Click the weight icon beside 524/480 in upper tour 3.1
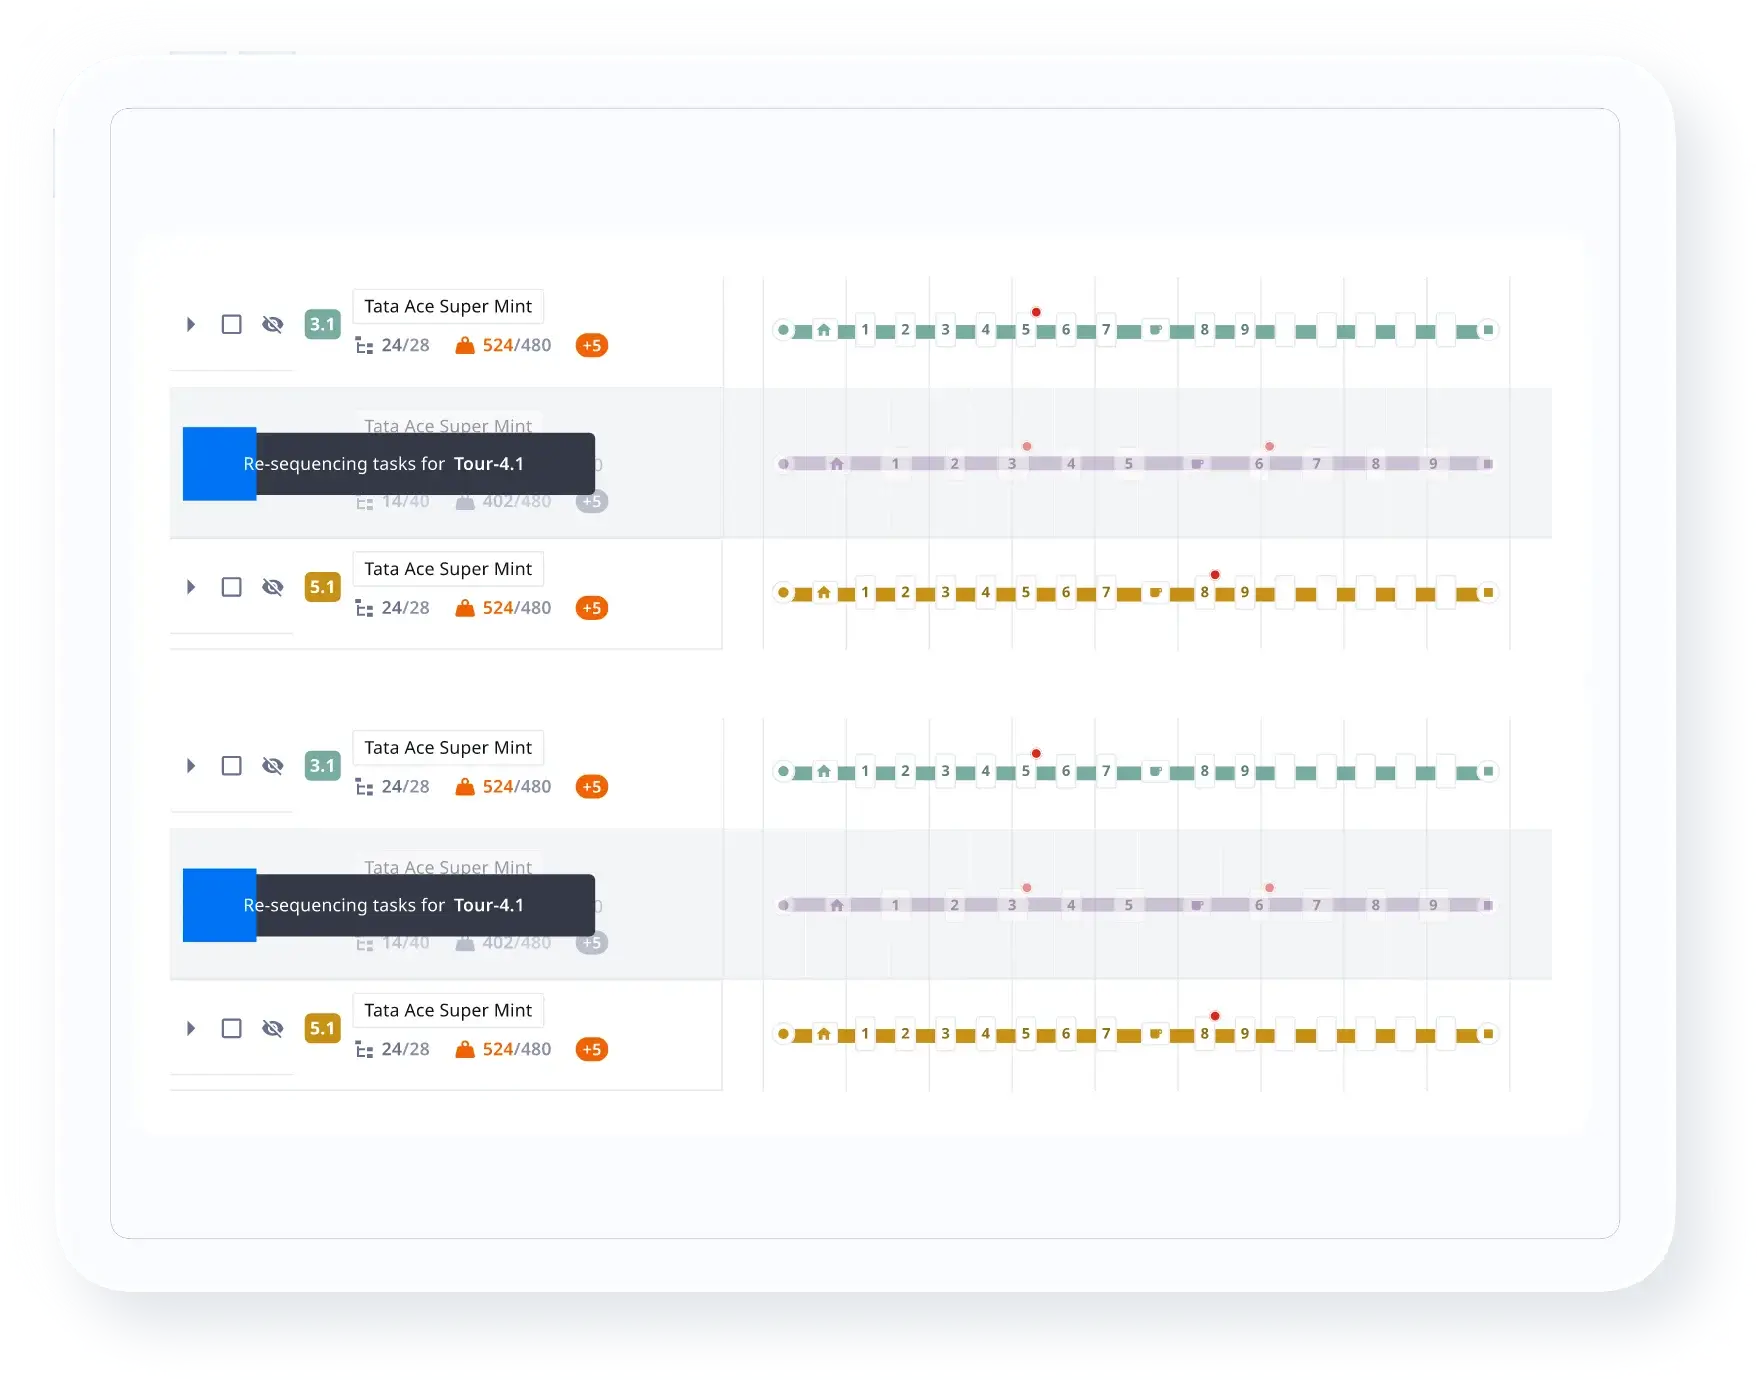The image size is (1758, 1380). click(x=464, y=346)
